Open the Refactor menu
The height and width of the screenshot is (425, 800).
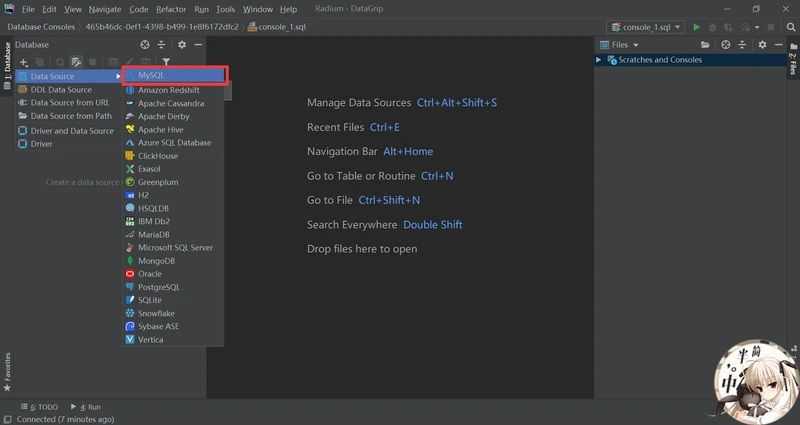click(171, 9)
